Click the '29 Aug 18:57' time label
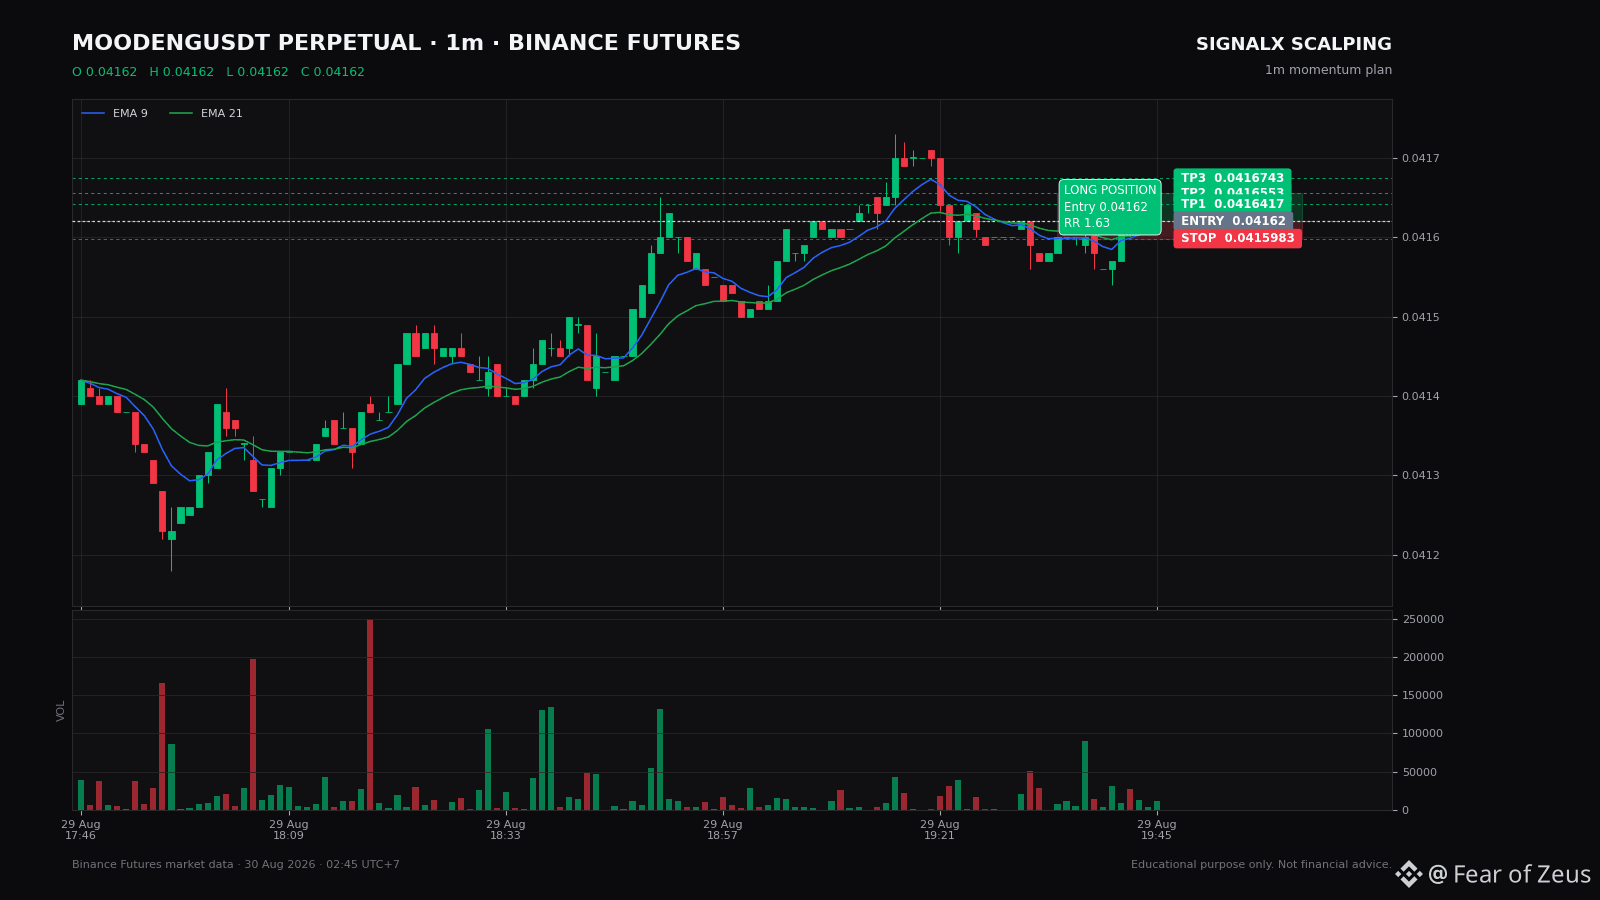 (723, 830)
